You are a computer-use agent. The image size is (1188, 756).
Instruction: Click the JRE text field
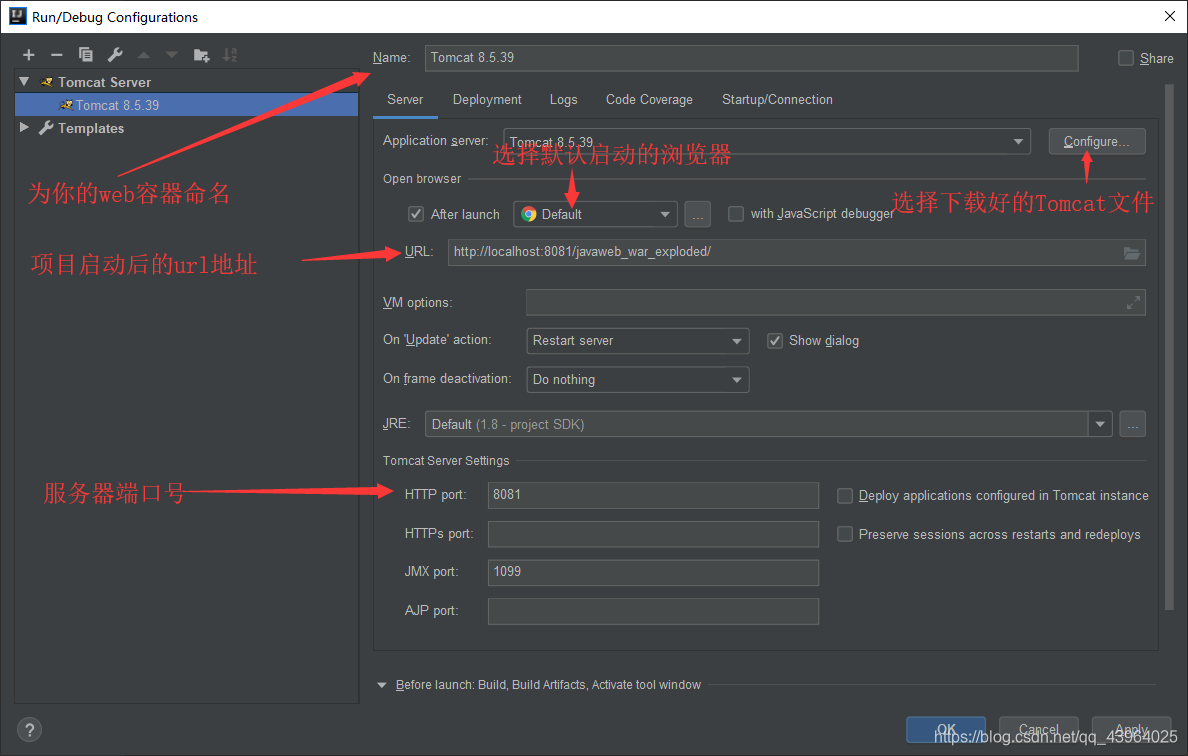click(x=757, y=424)
